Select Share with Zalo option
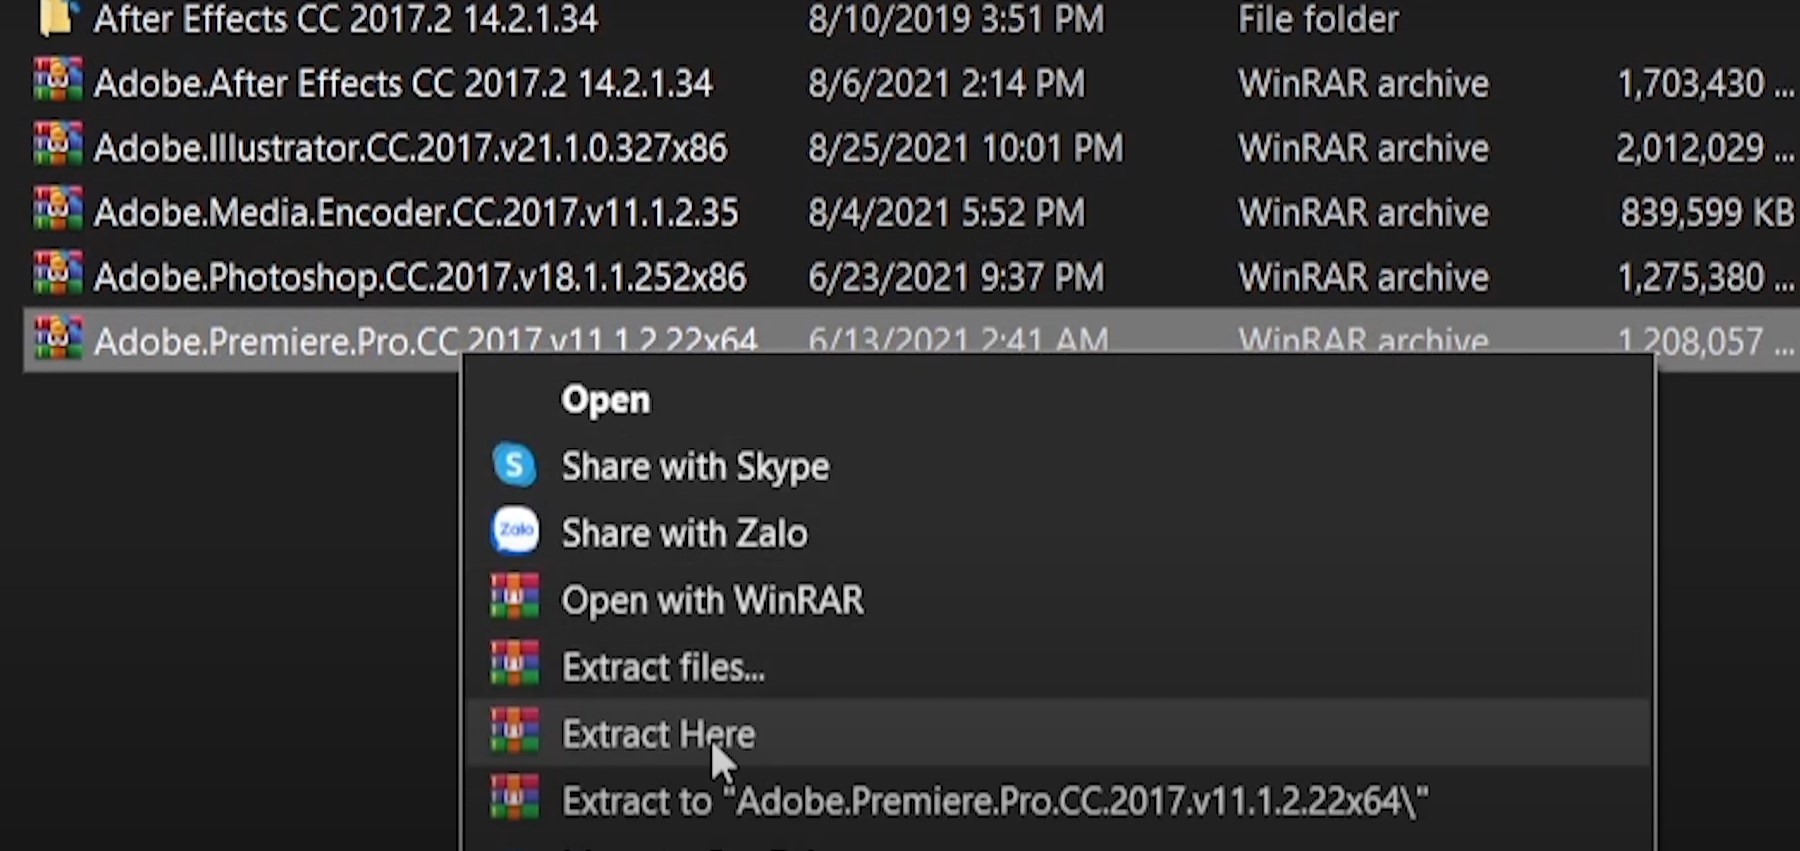1800x851 pixels. pos(684,533)
